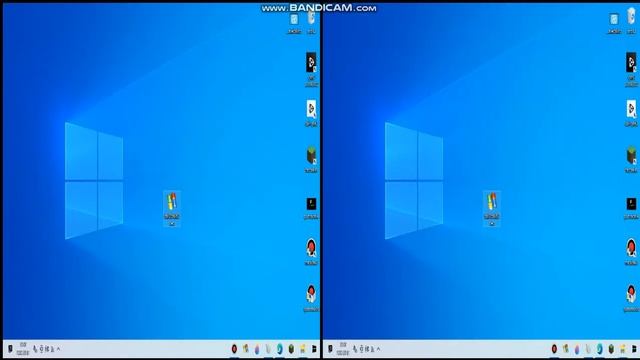Launch Minecraft from the left taskbar
The width and height of the screenshot is (640, 360).
tap(291, 349)
